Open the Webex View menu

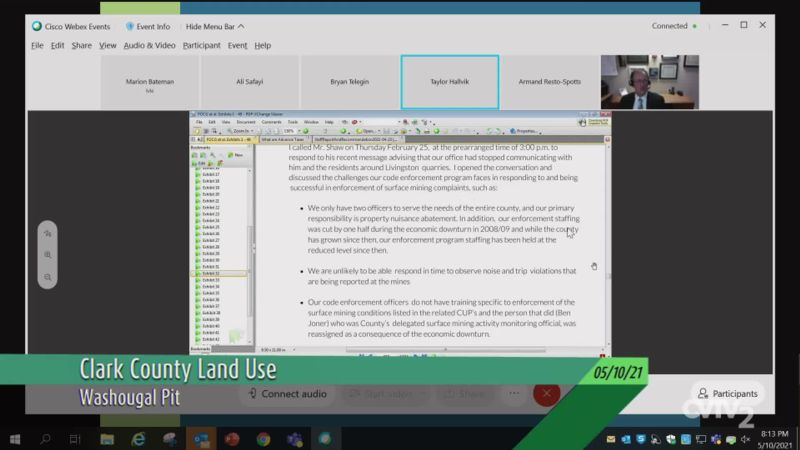108,45
